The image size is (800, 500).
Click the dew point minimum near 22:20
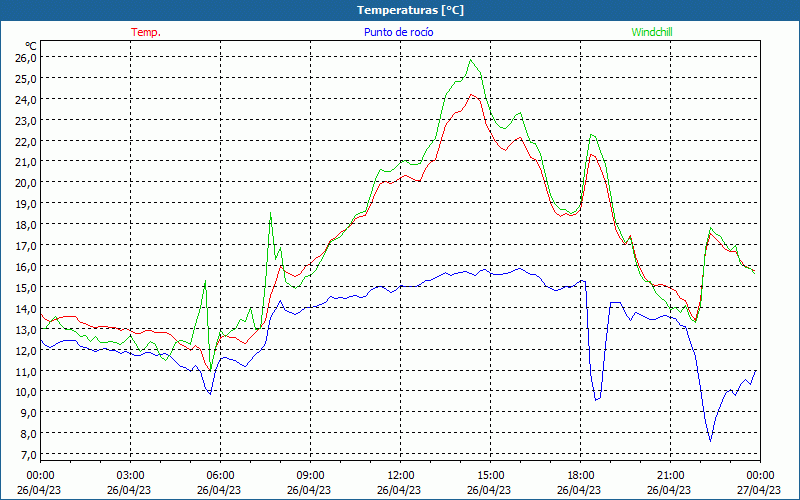(710, 440)
